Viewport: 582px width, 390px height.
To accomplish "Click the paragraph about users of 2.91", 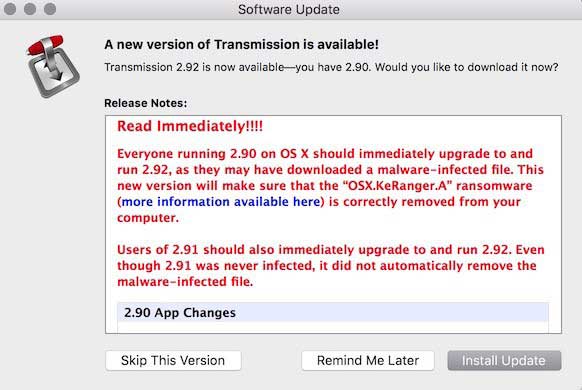I will click(331, 266).
